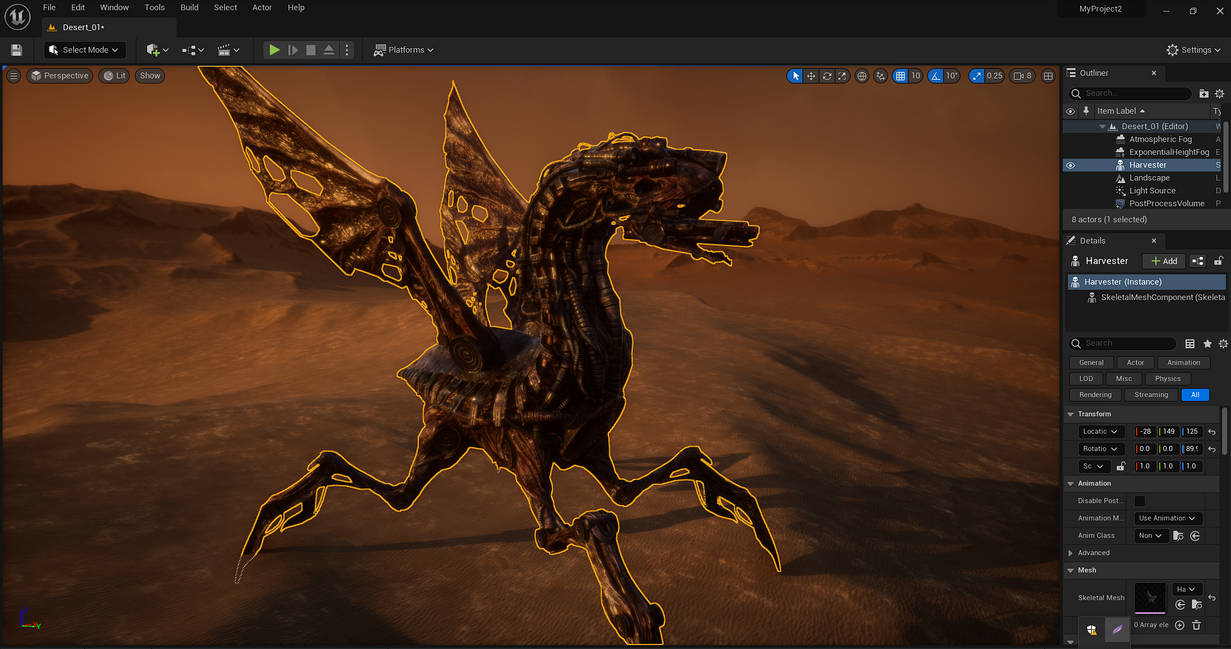Viewport: 1231px width, 649px height.
Task: Save the current level with the Save icon
Action: click(x=16, y=49)
